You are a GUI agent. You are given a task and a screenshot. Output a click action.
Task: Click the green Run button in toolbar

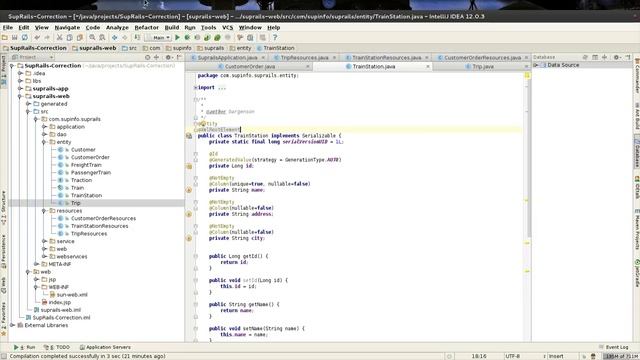tap(177, 38)
